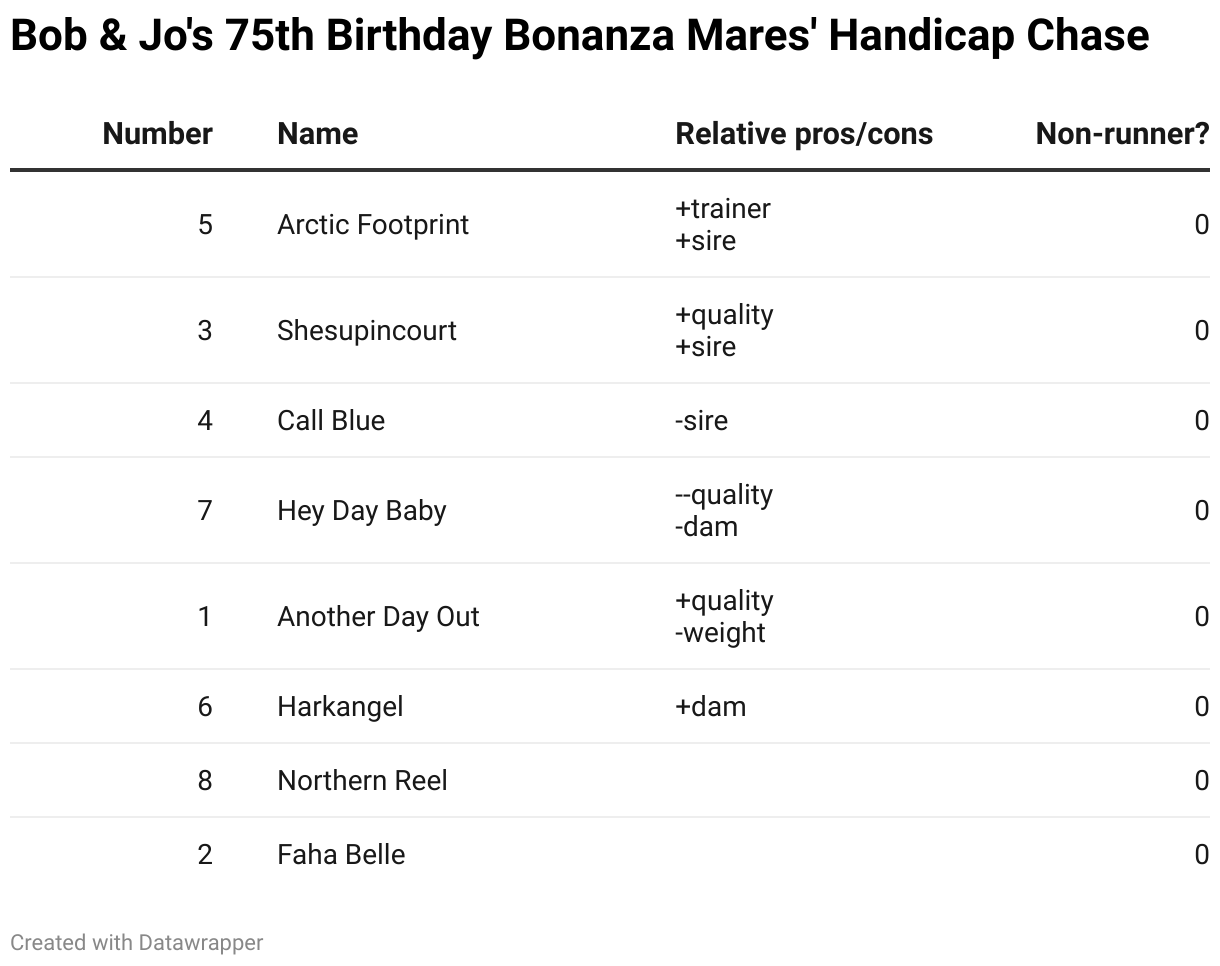Image resolution: width=1220 pixels, height=966 pixels.
Task: Select the +dam cell for Harkangel
Action: [710, 707]
